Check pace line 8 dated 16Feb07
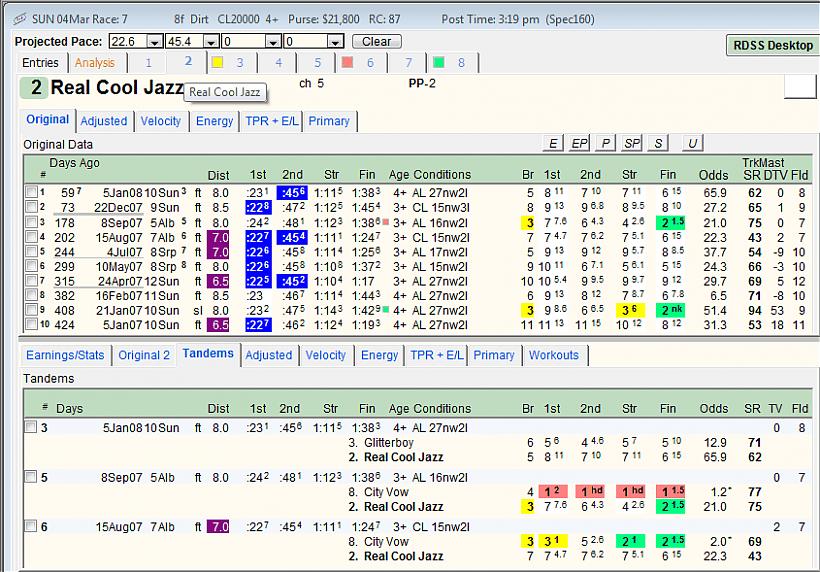This screenshot has height=572, width=820. (31, 295)
